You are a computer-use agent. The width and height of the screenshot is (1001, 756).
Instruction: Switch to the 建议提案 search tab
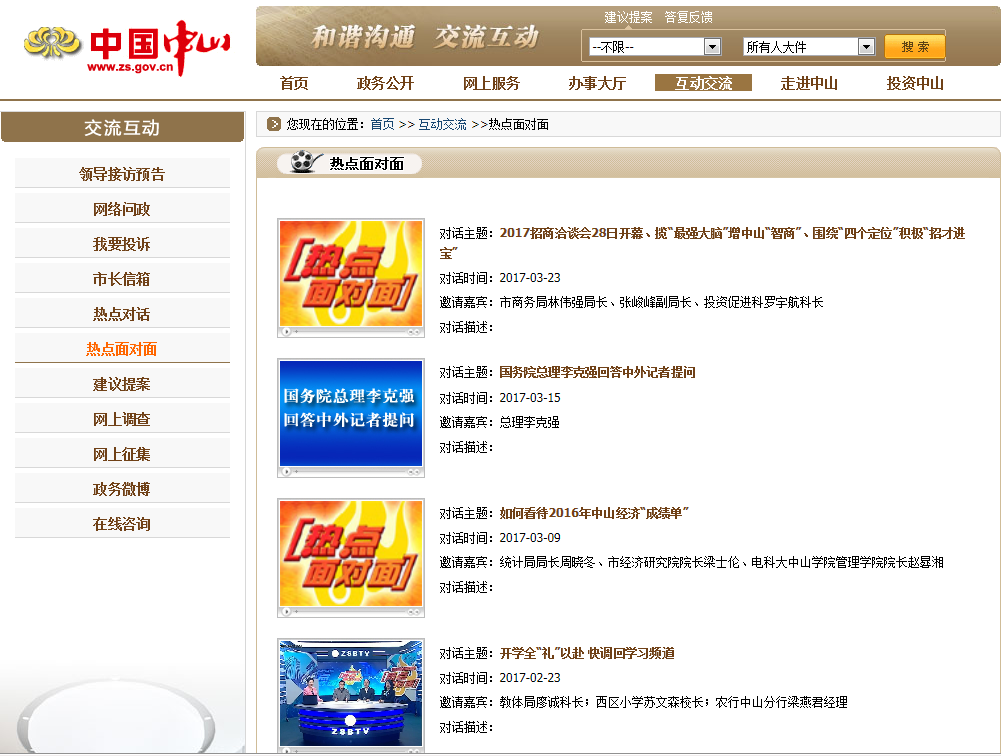(628, 17)
